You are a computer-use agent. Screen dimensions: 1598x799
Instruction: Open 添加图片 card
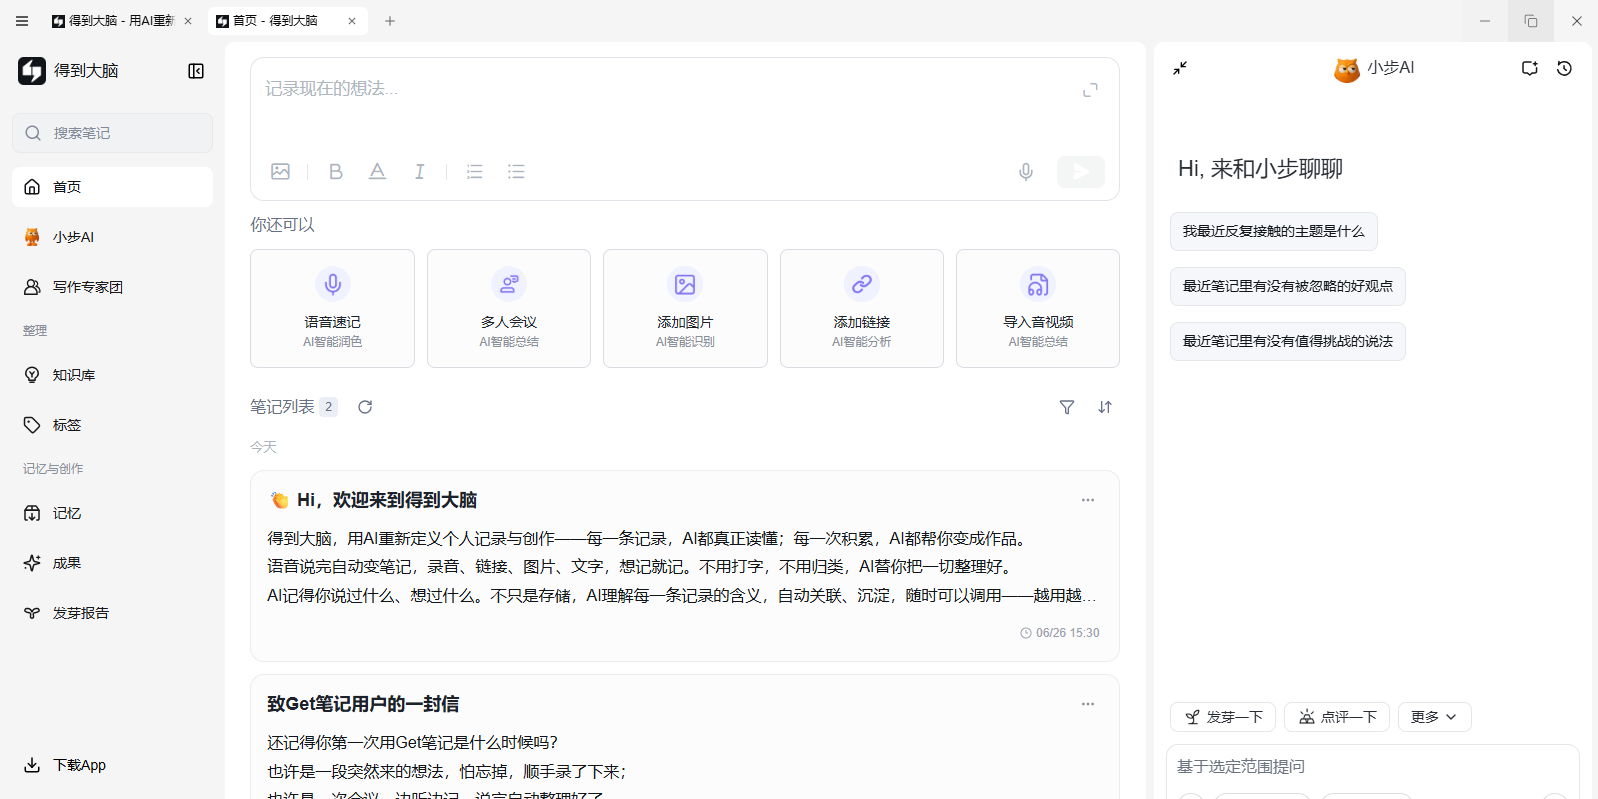[685, 308]
